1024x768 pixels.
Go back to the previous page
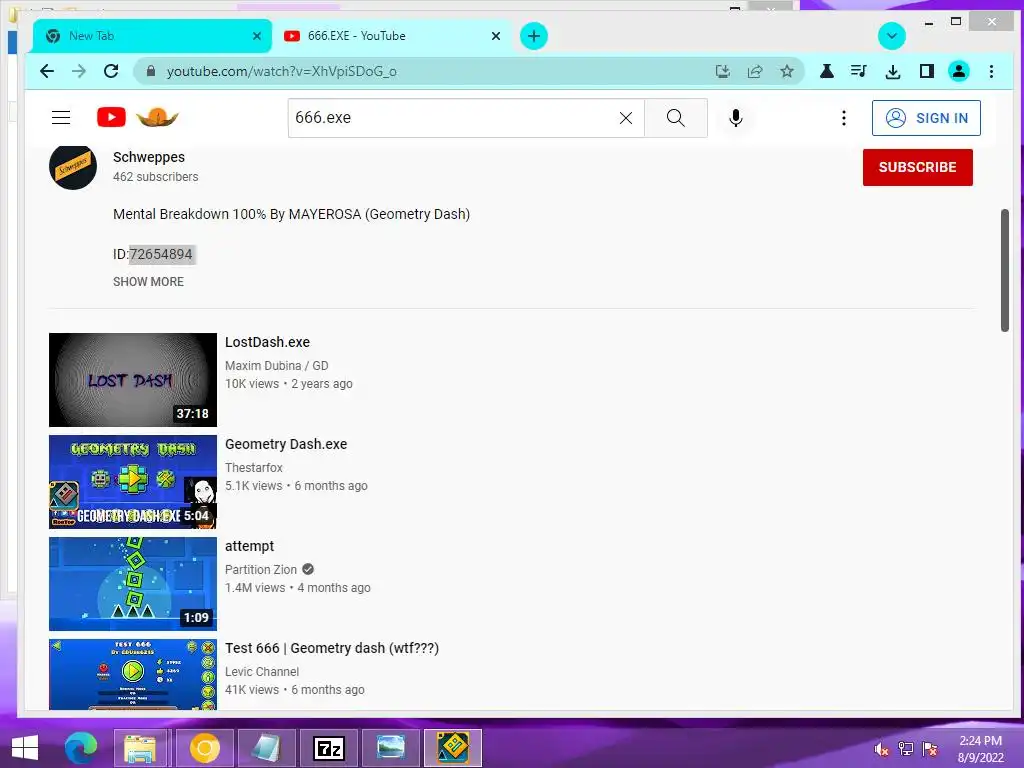coord(47,71)
